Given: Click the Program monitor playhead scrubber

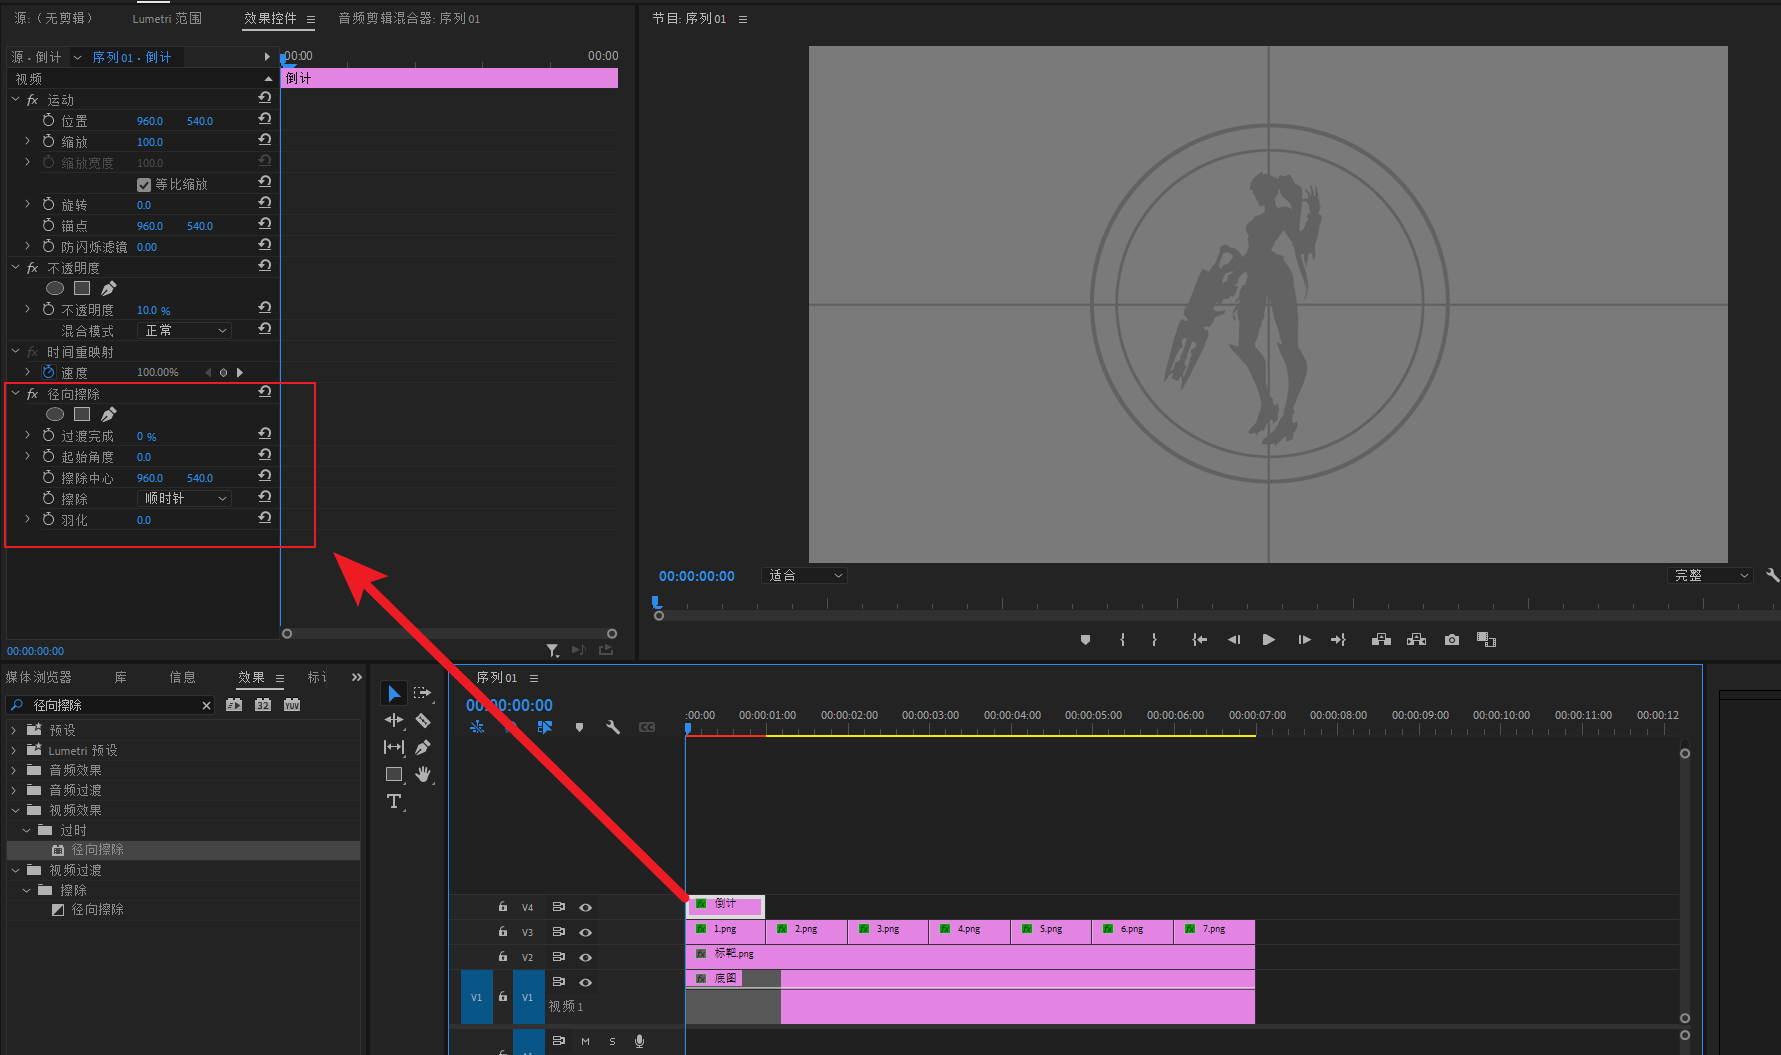Looking at the screenshot, I should (656, 602).
